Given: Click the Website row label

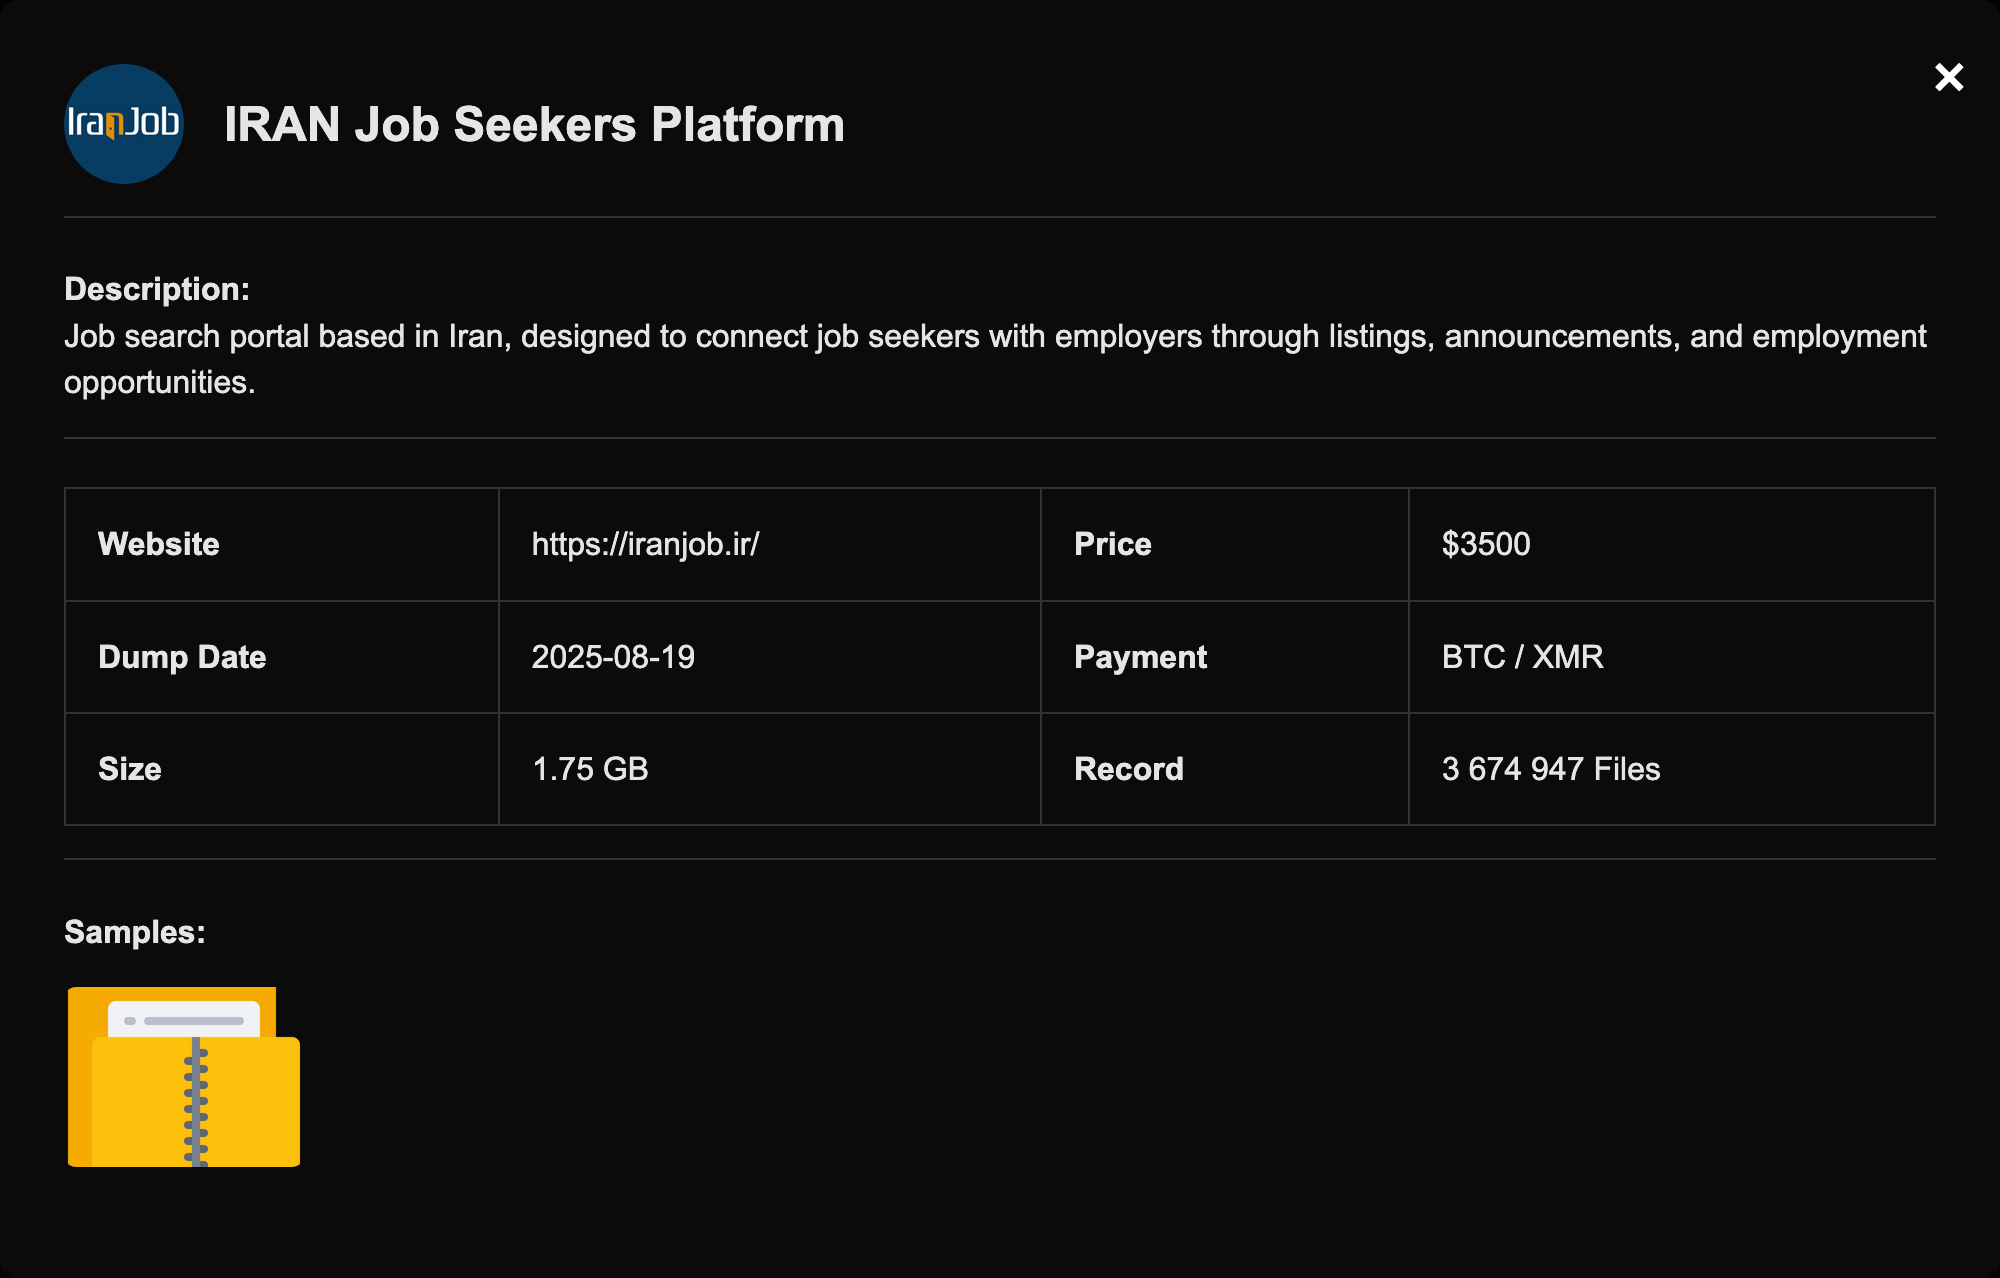Looking at the screenshot, I should (158, 544).
